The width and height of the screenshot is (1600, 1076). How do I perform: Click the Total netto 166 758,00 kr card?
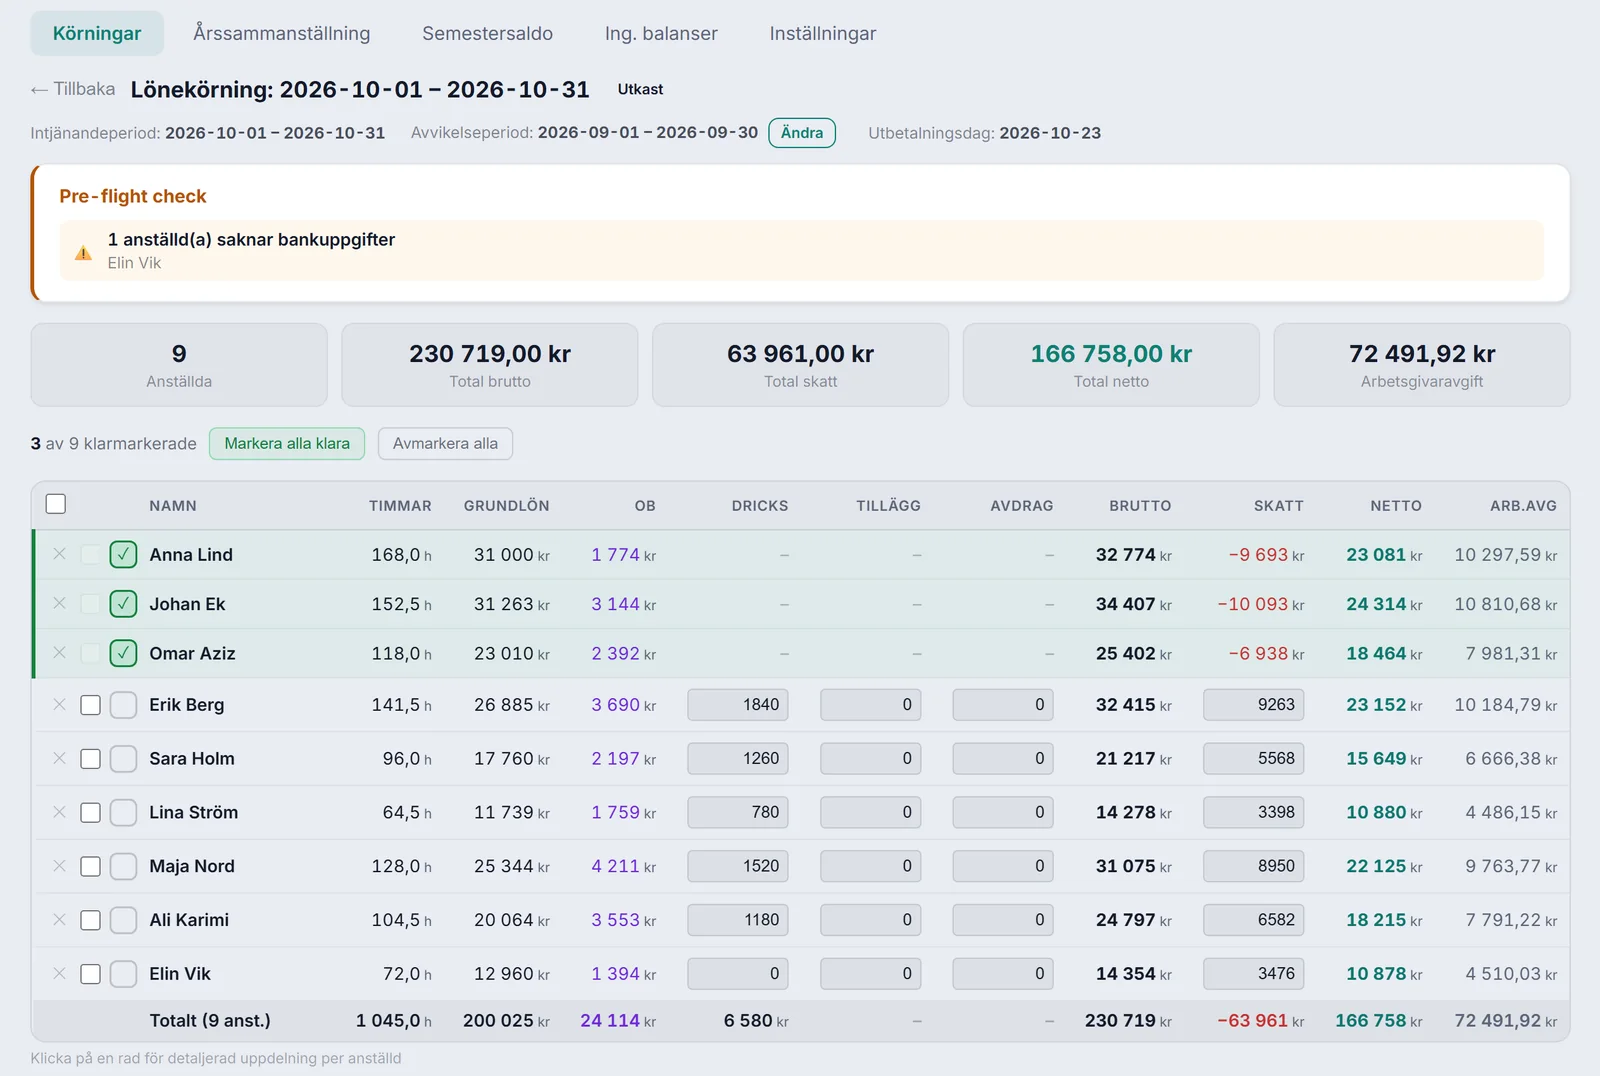pyautogui.click(x=1111, y=365)
